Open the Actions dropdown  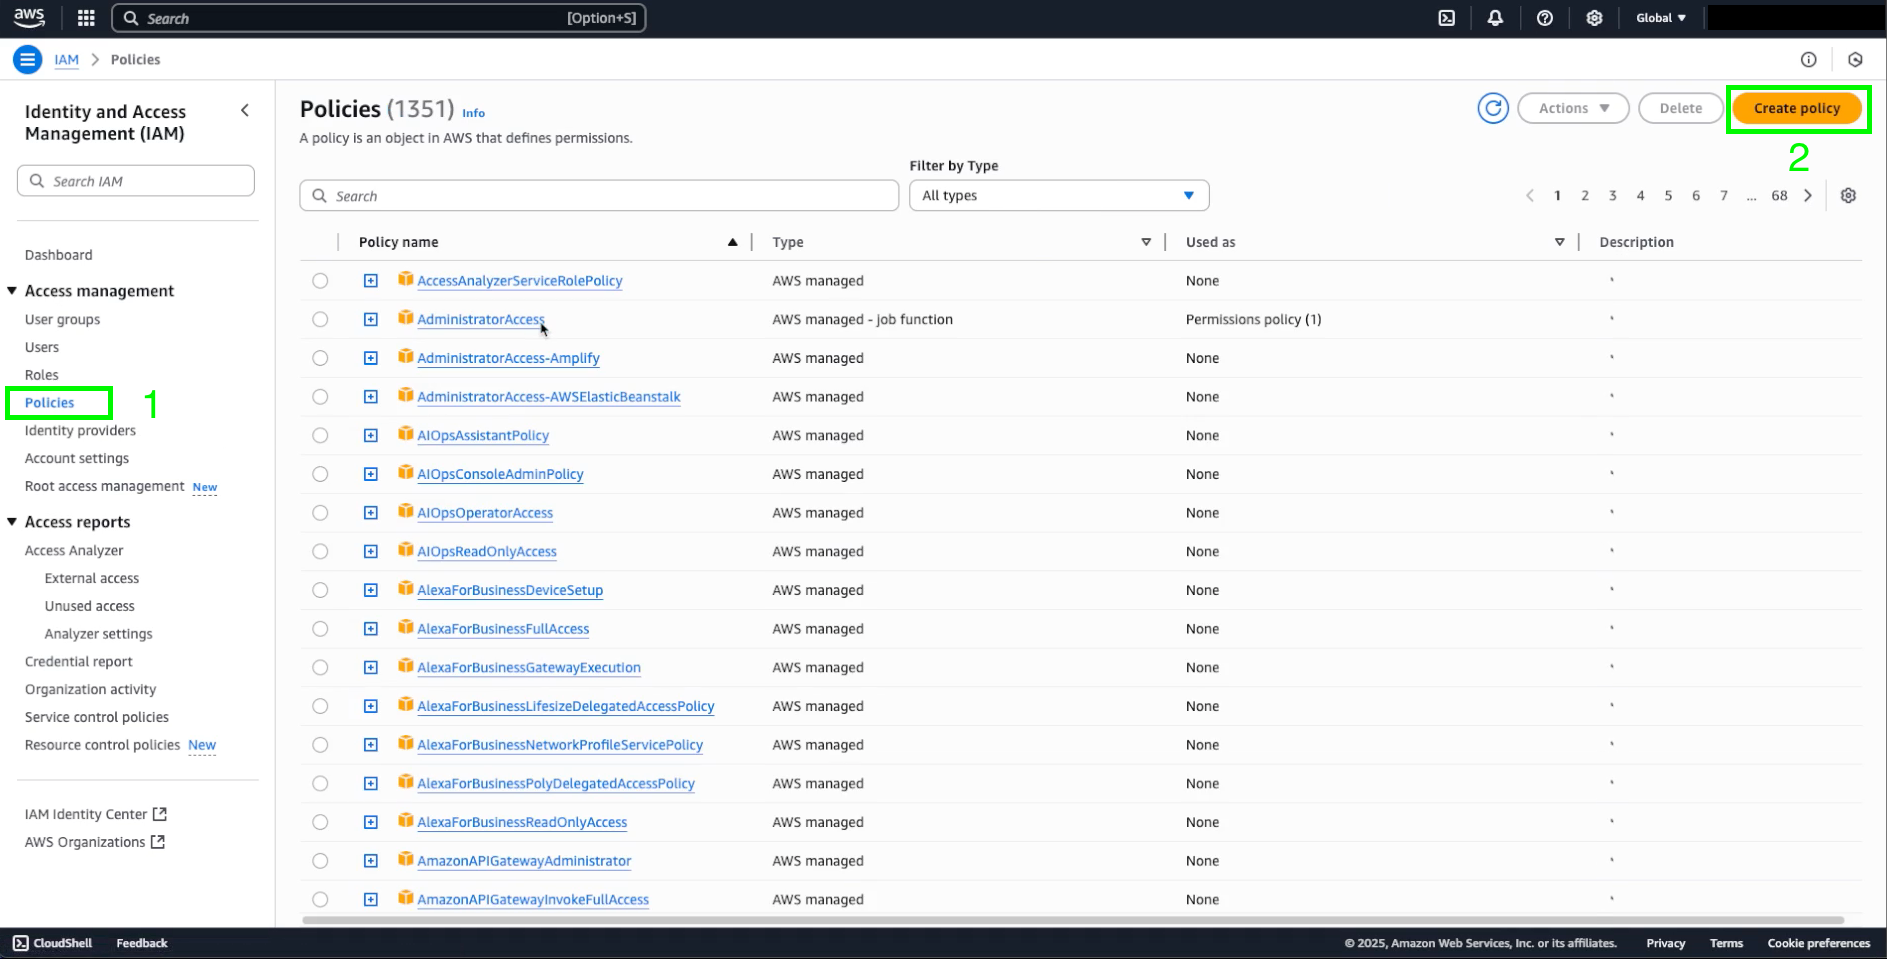click(1573, 108)
